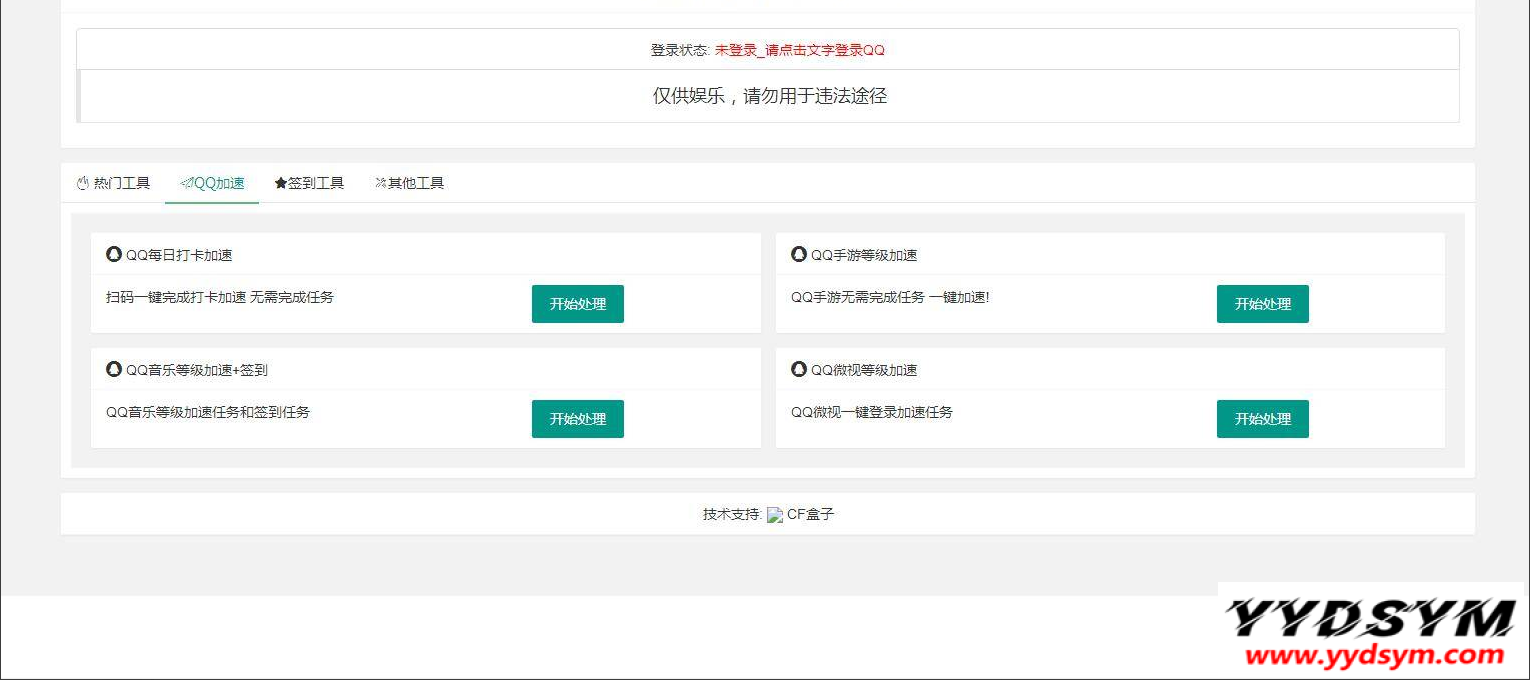Launch 开始处理 for QQ微视等级加速
The width and height of the screenshot is (1530, 680).
pyautogui.click(x=1262, y=419)
